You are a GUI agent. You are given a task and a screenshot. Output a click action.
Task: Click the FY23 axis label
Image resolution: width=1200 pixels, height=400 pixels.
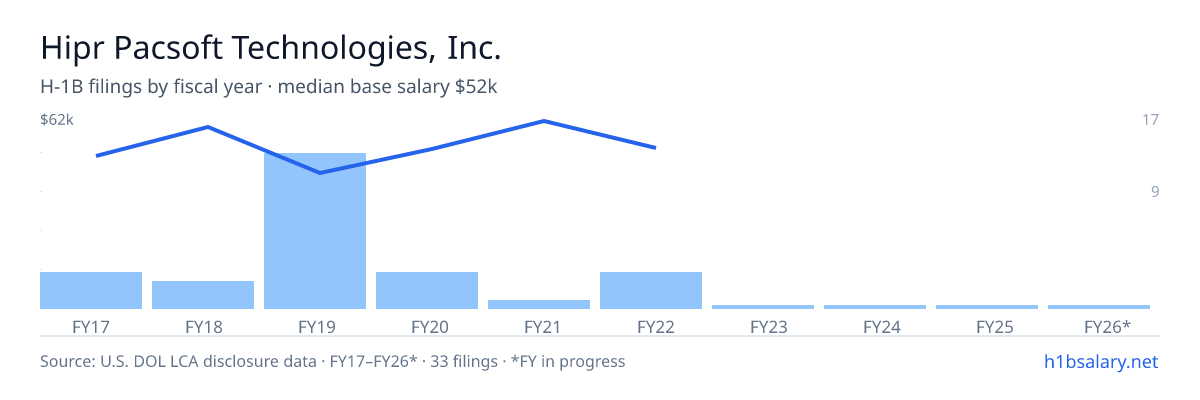coord(763,326)
